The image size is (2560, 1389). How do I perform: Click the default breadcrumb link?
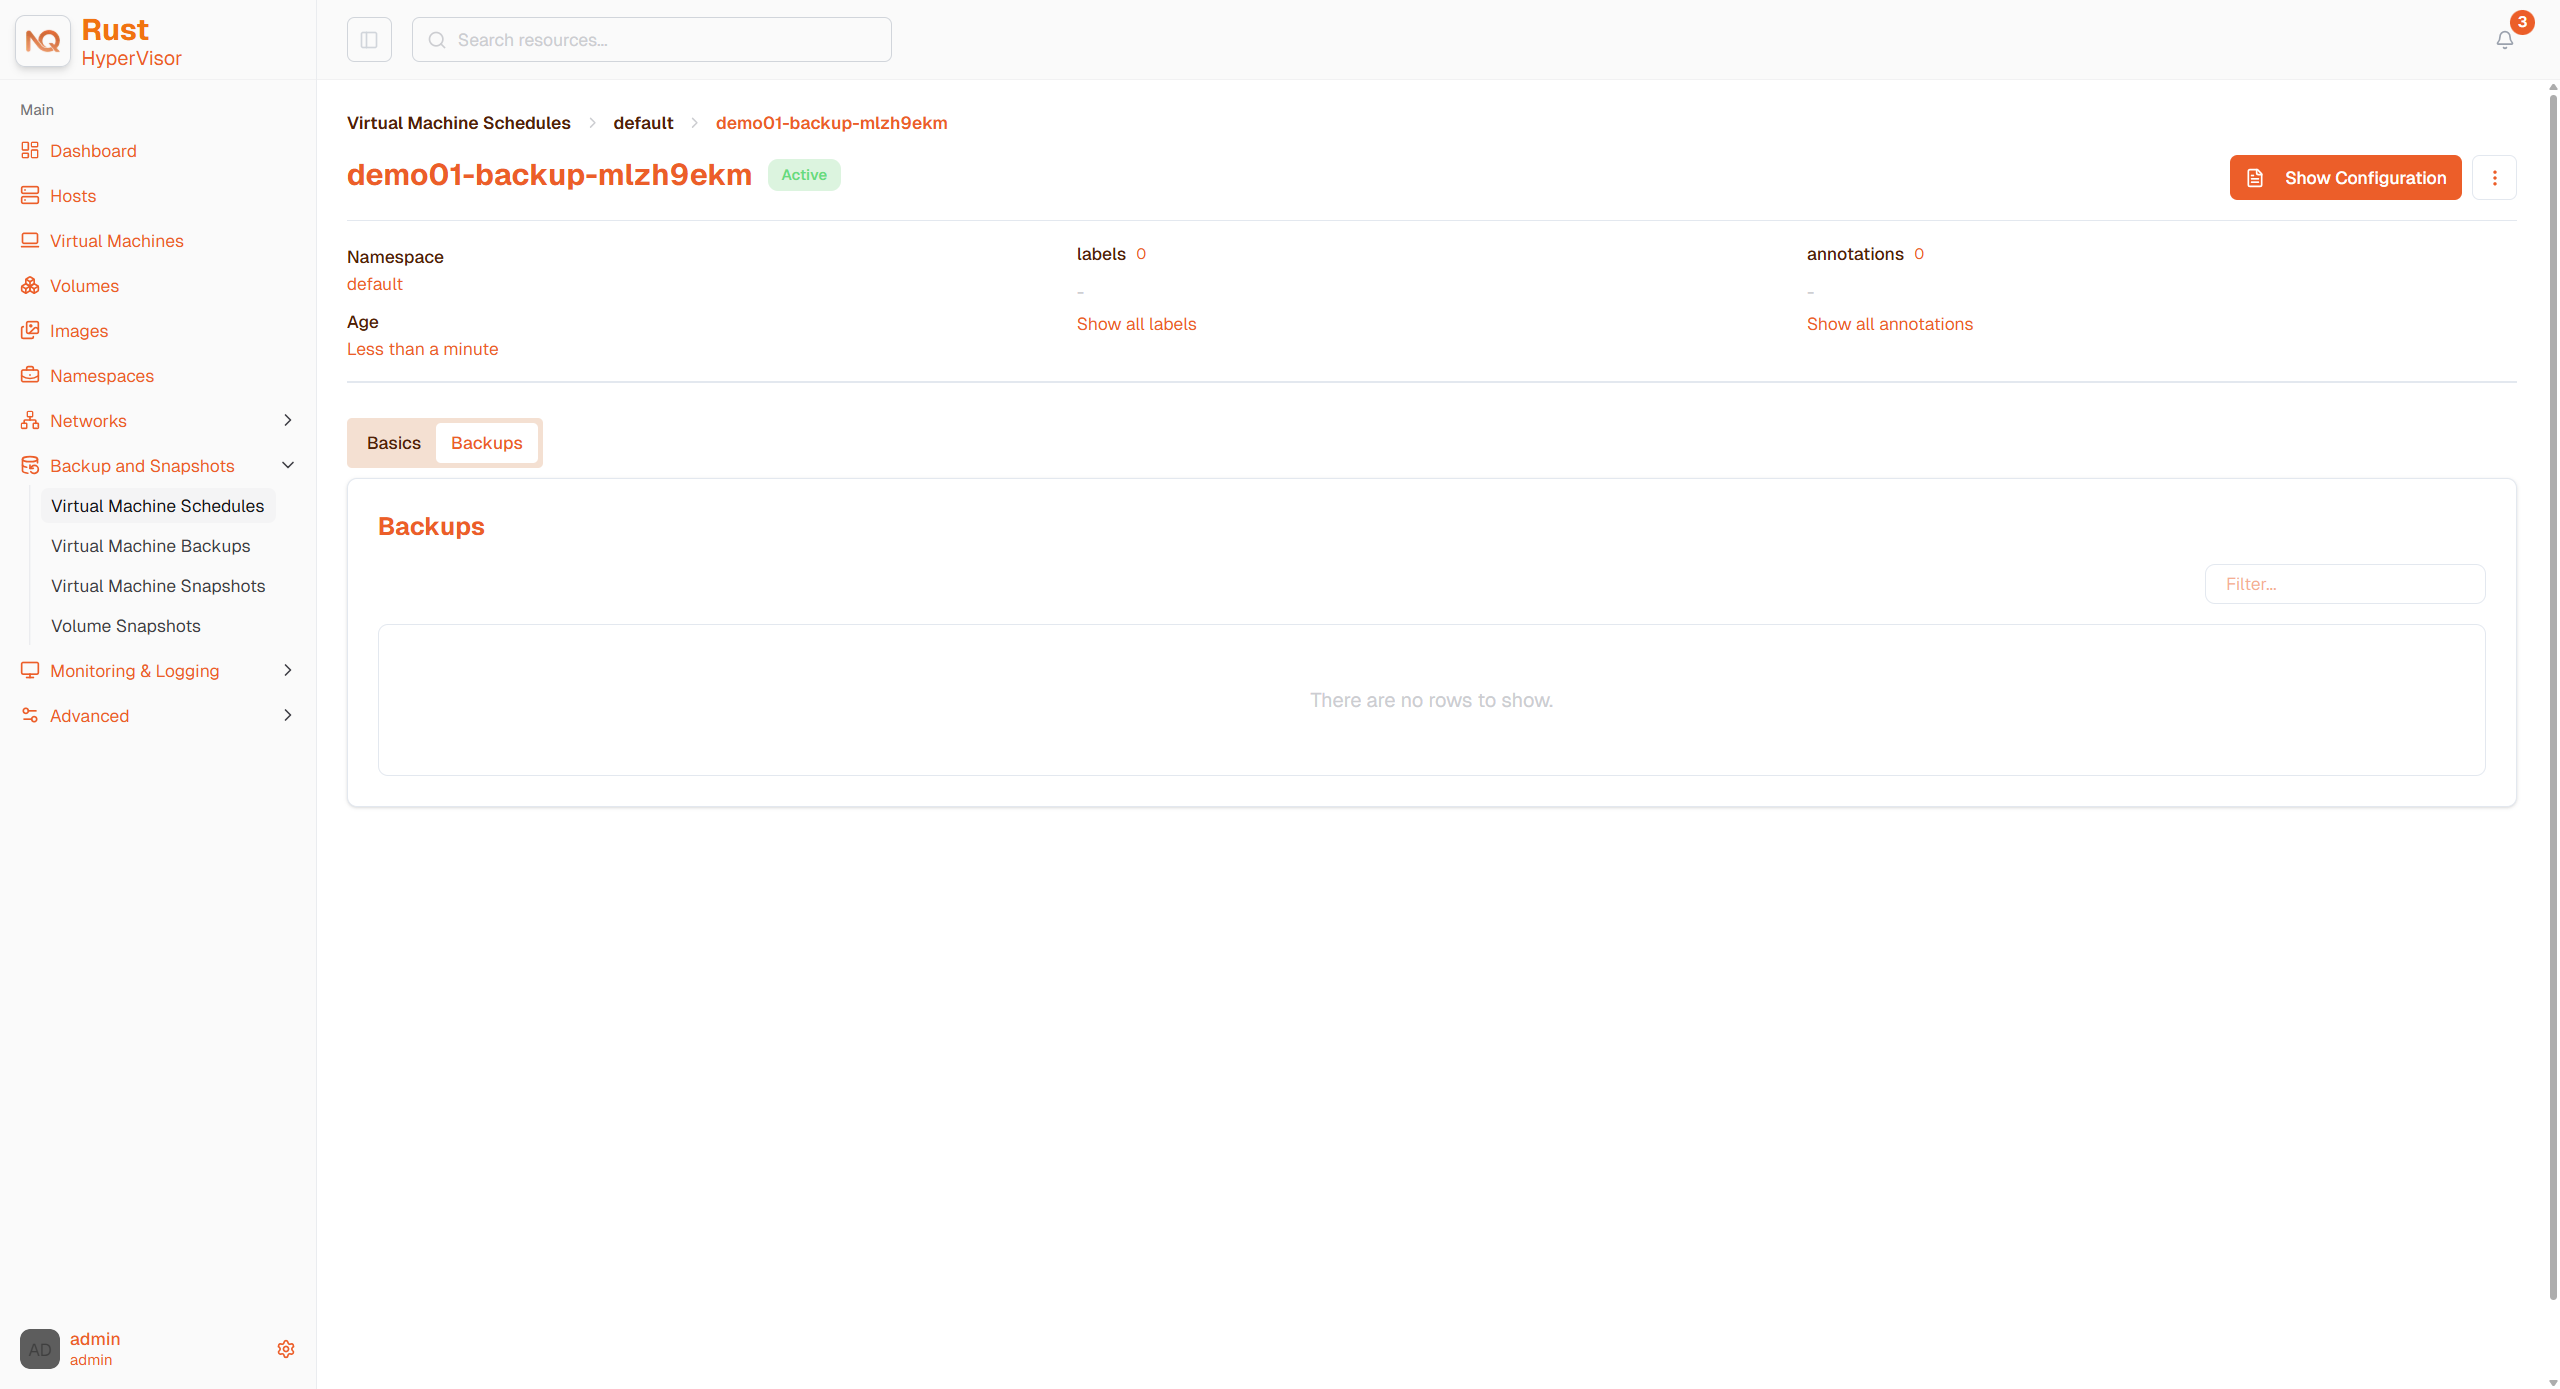643,123
